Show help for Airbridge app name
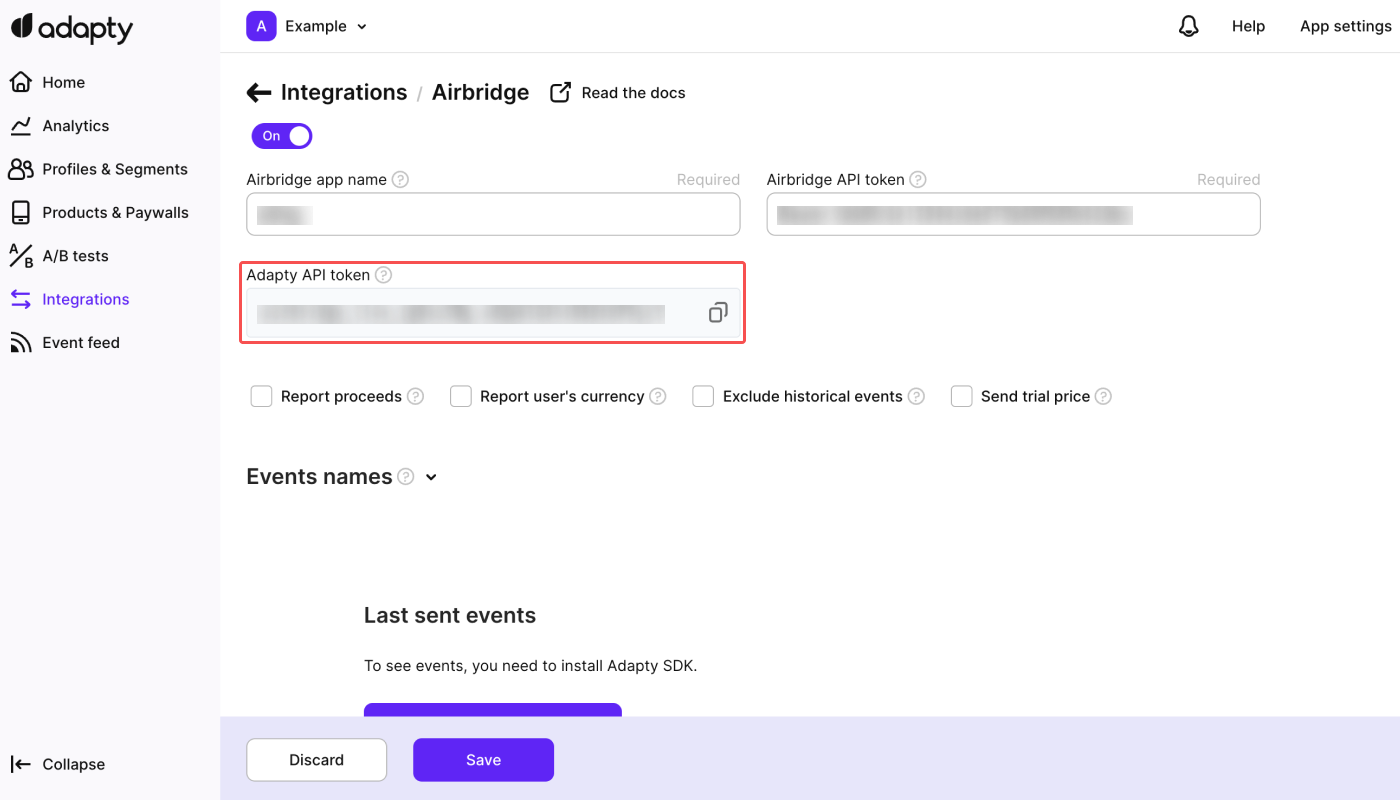The image size is (1400, 800). click(400, 180)
